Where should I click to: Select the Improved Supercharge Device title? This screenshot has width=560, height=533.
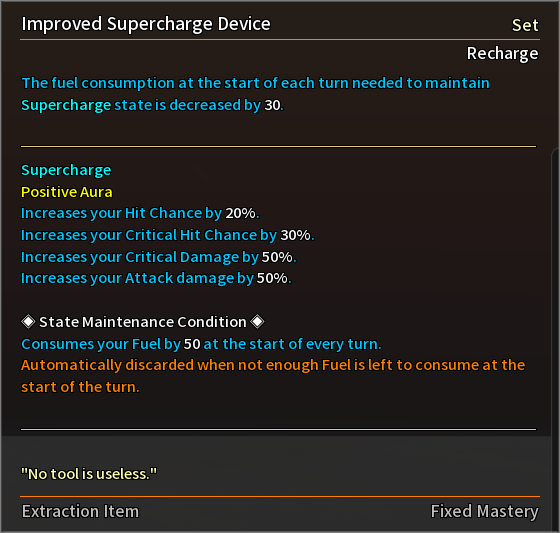tap(146, 24)
